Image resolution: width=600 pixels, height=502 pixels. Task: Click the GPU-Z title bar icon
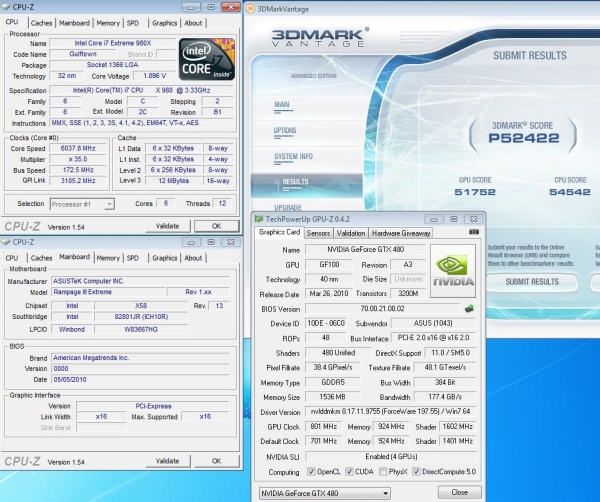coord(259,219)
